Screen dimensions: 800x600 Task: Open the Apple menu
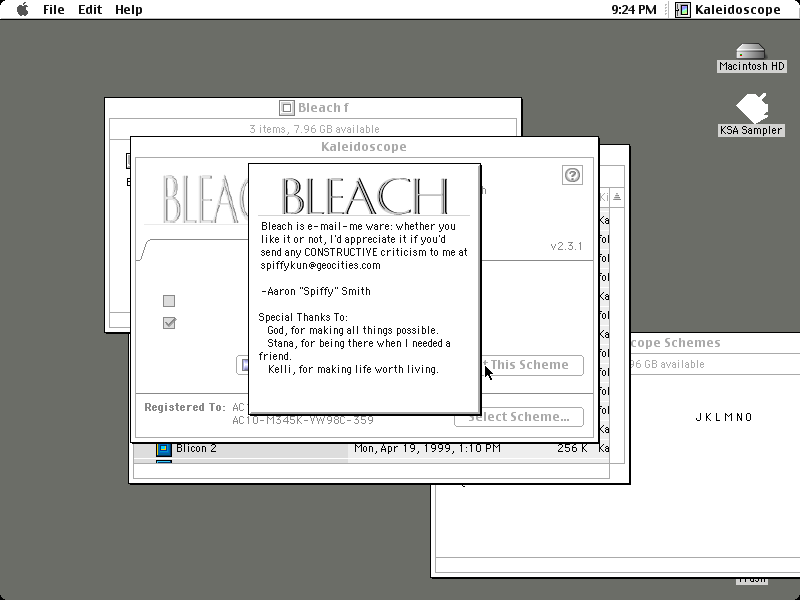pos(22,10)
